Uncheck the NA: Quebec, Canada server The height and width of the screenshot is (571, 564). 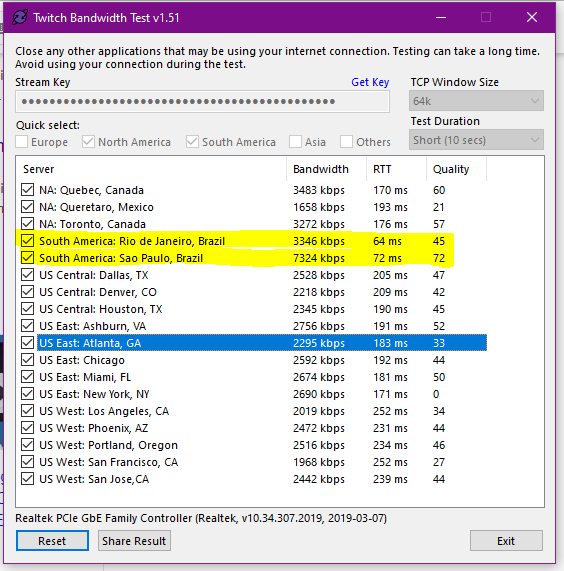[x=27, y=190]
